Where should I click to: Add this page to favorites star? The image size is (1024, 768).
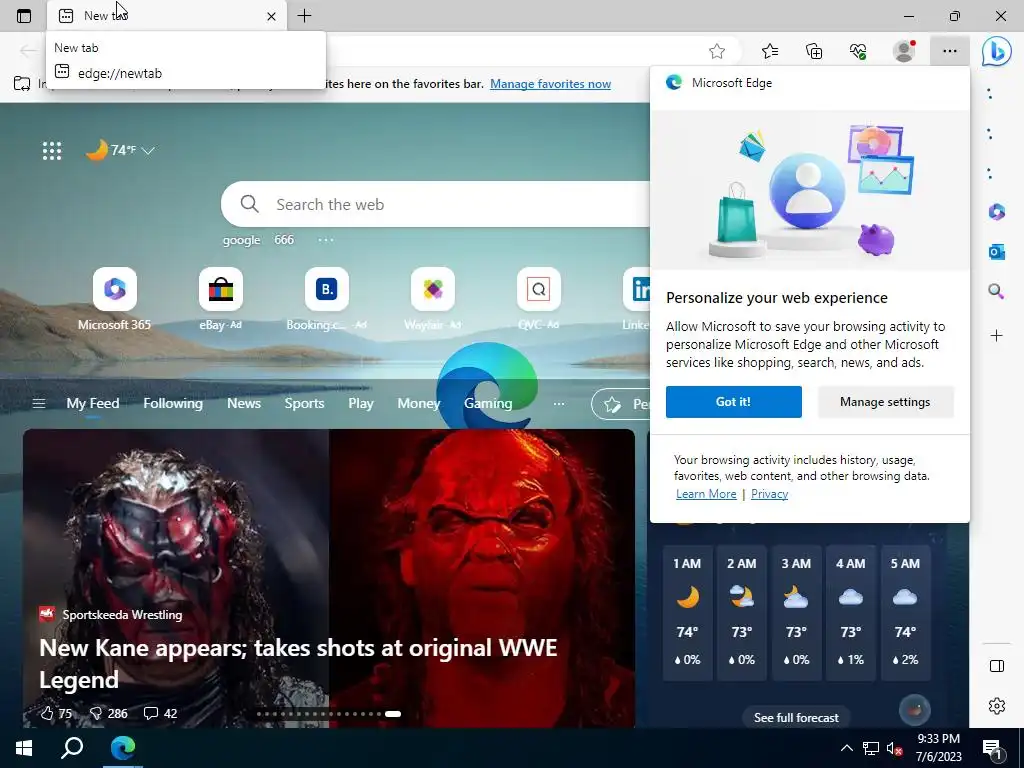717,51
